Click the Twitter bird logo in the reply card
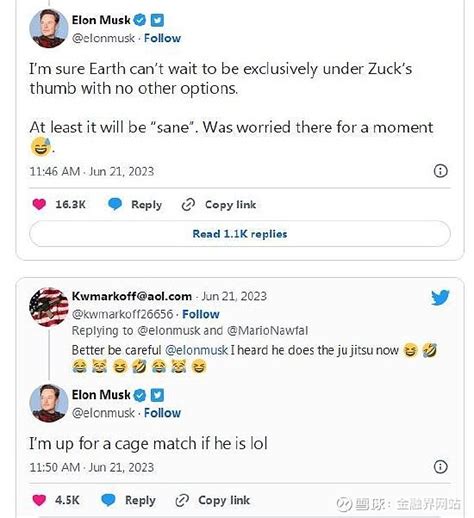 [440, 297]
